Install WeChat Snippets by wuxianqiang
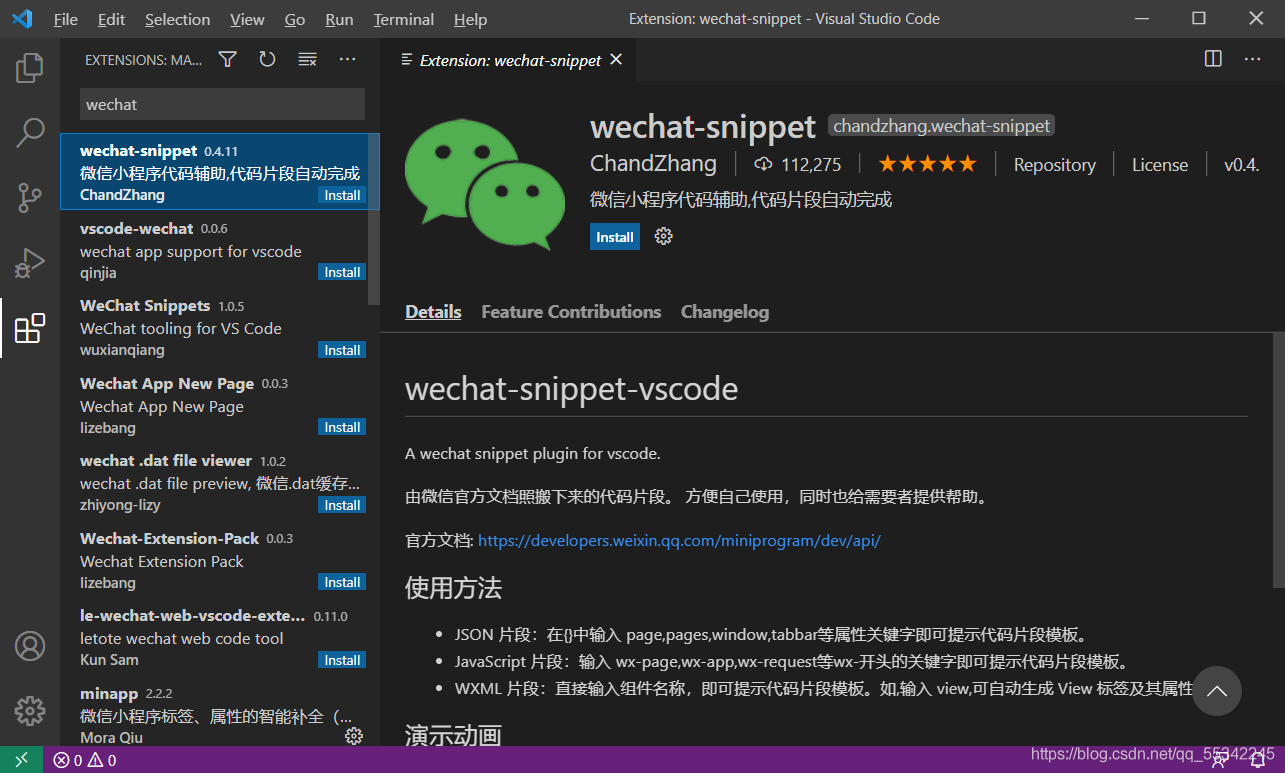The height and width of the screenshot is (773, 1285). click(342, 350)
